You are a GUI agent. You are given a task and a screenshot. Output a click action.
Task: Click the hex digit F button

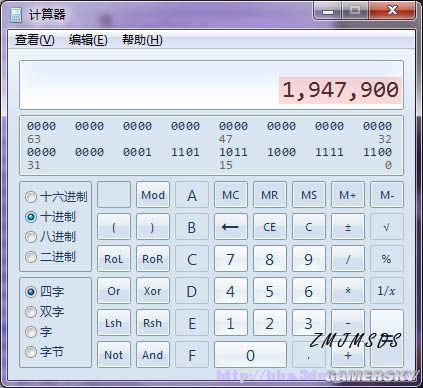click(192, 355)
